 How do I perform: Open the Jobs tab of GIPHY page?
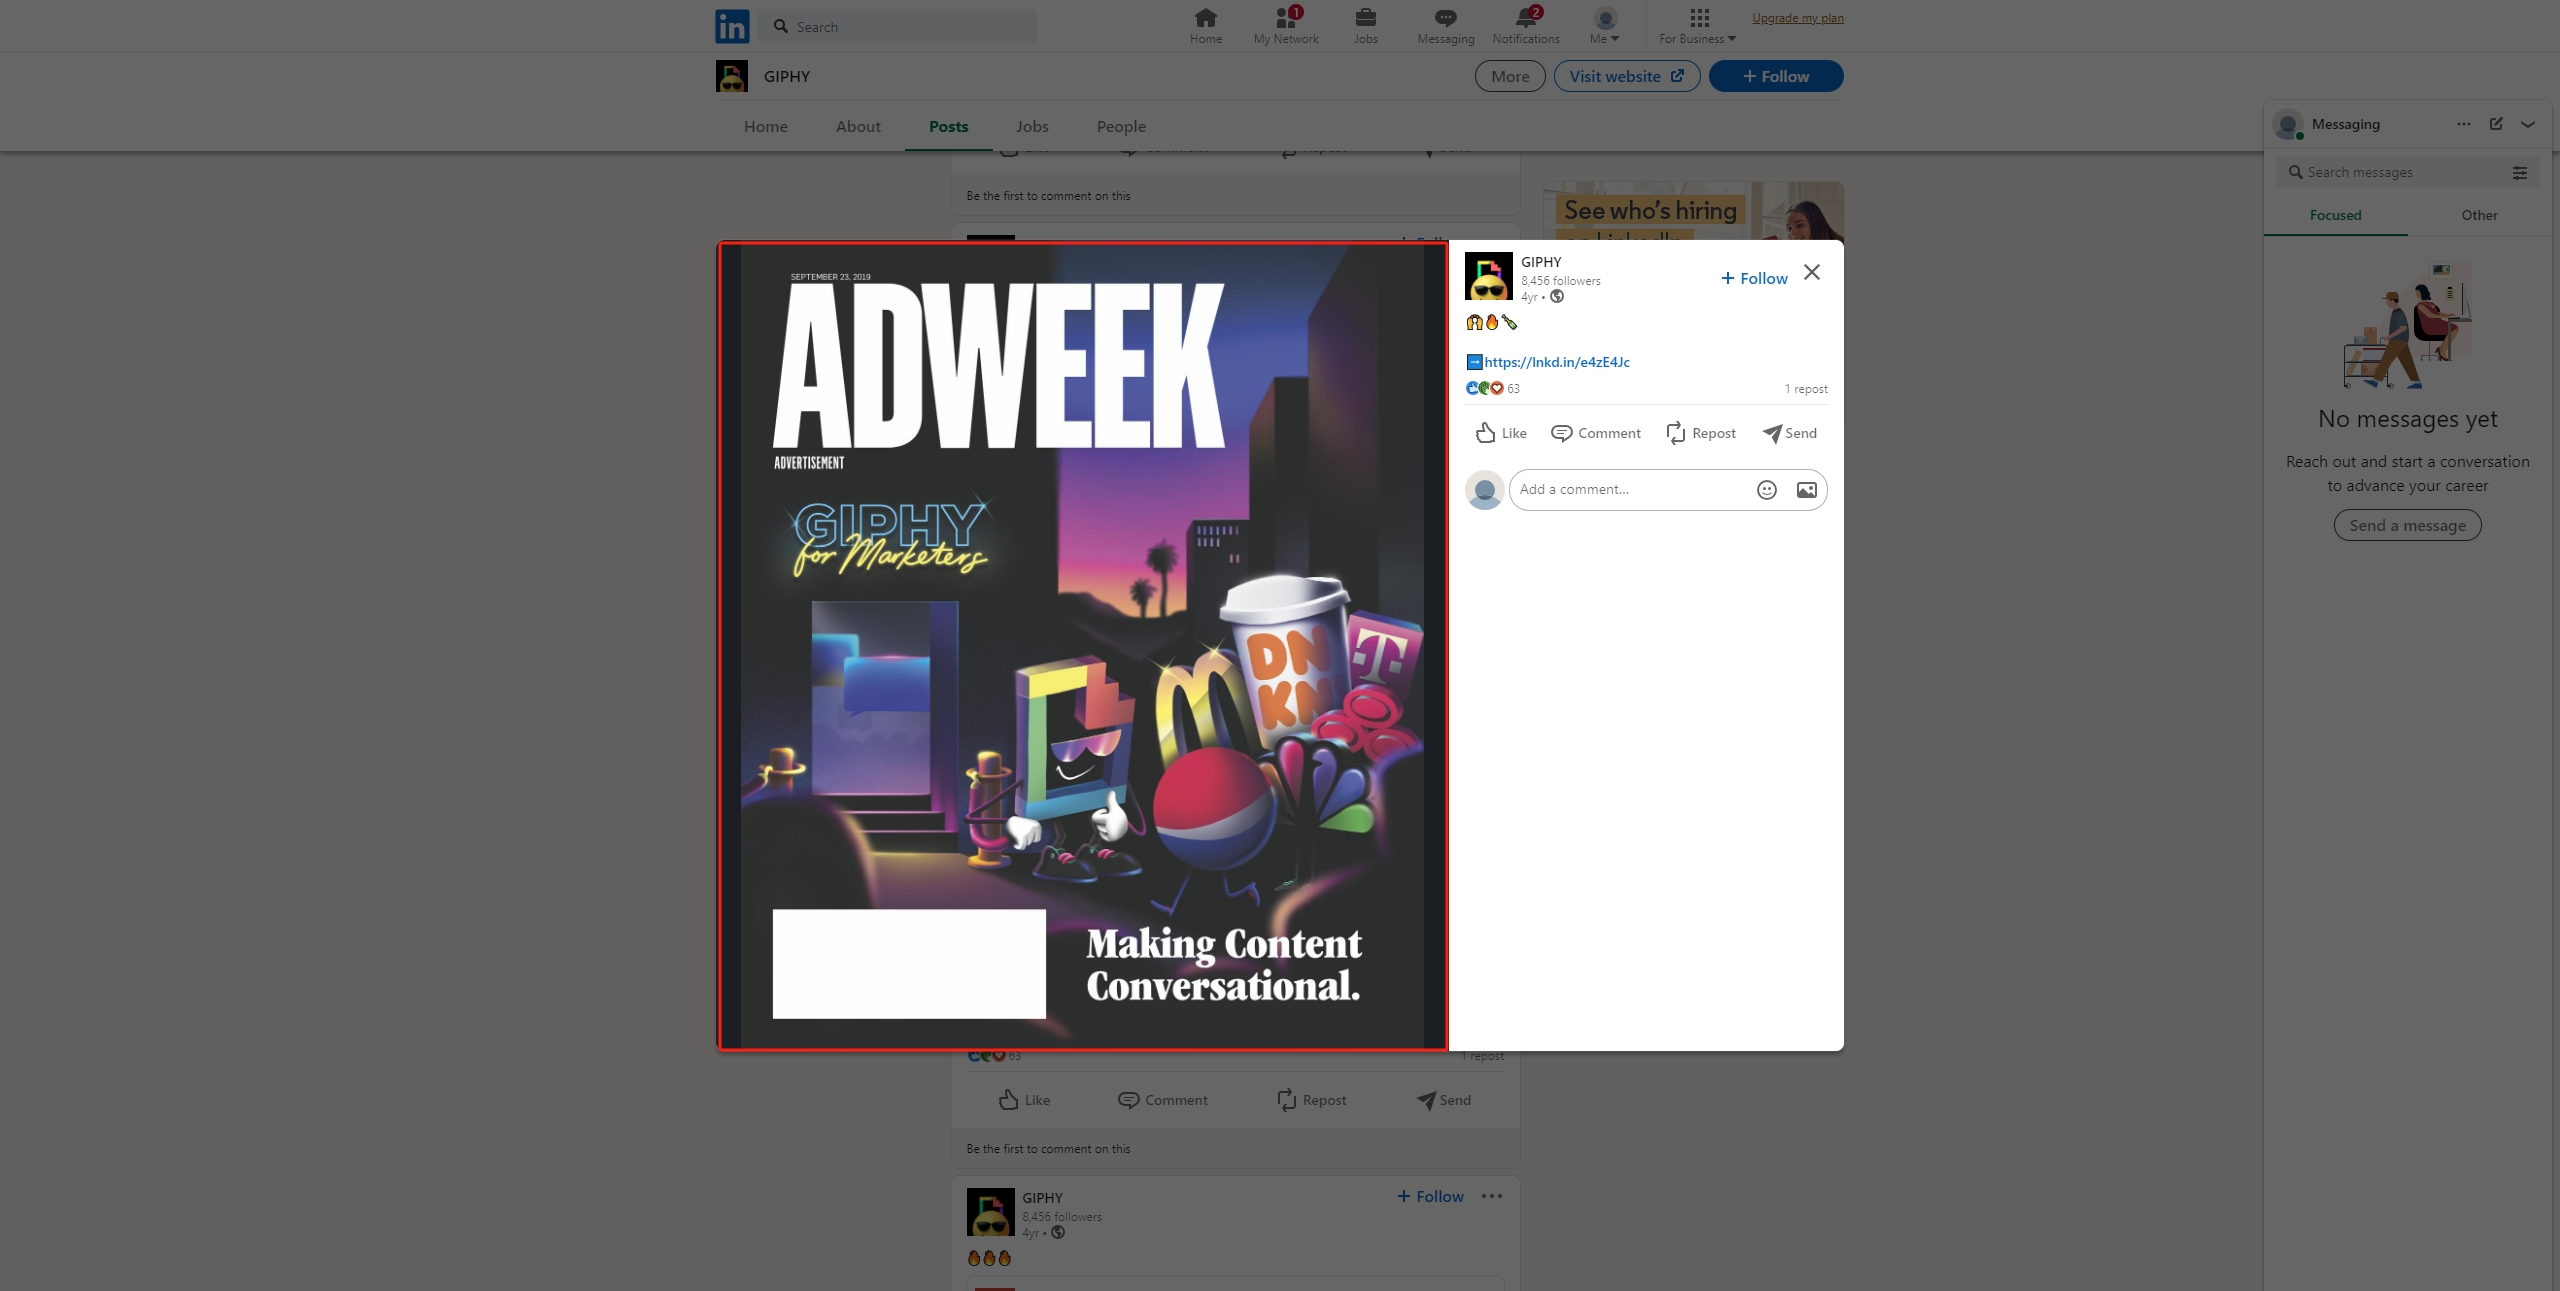[1032, 127]
